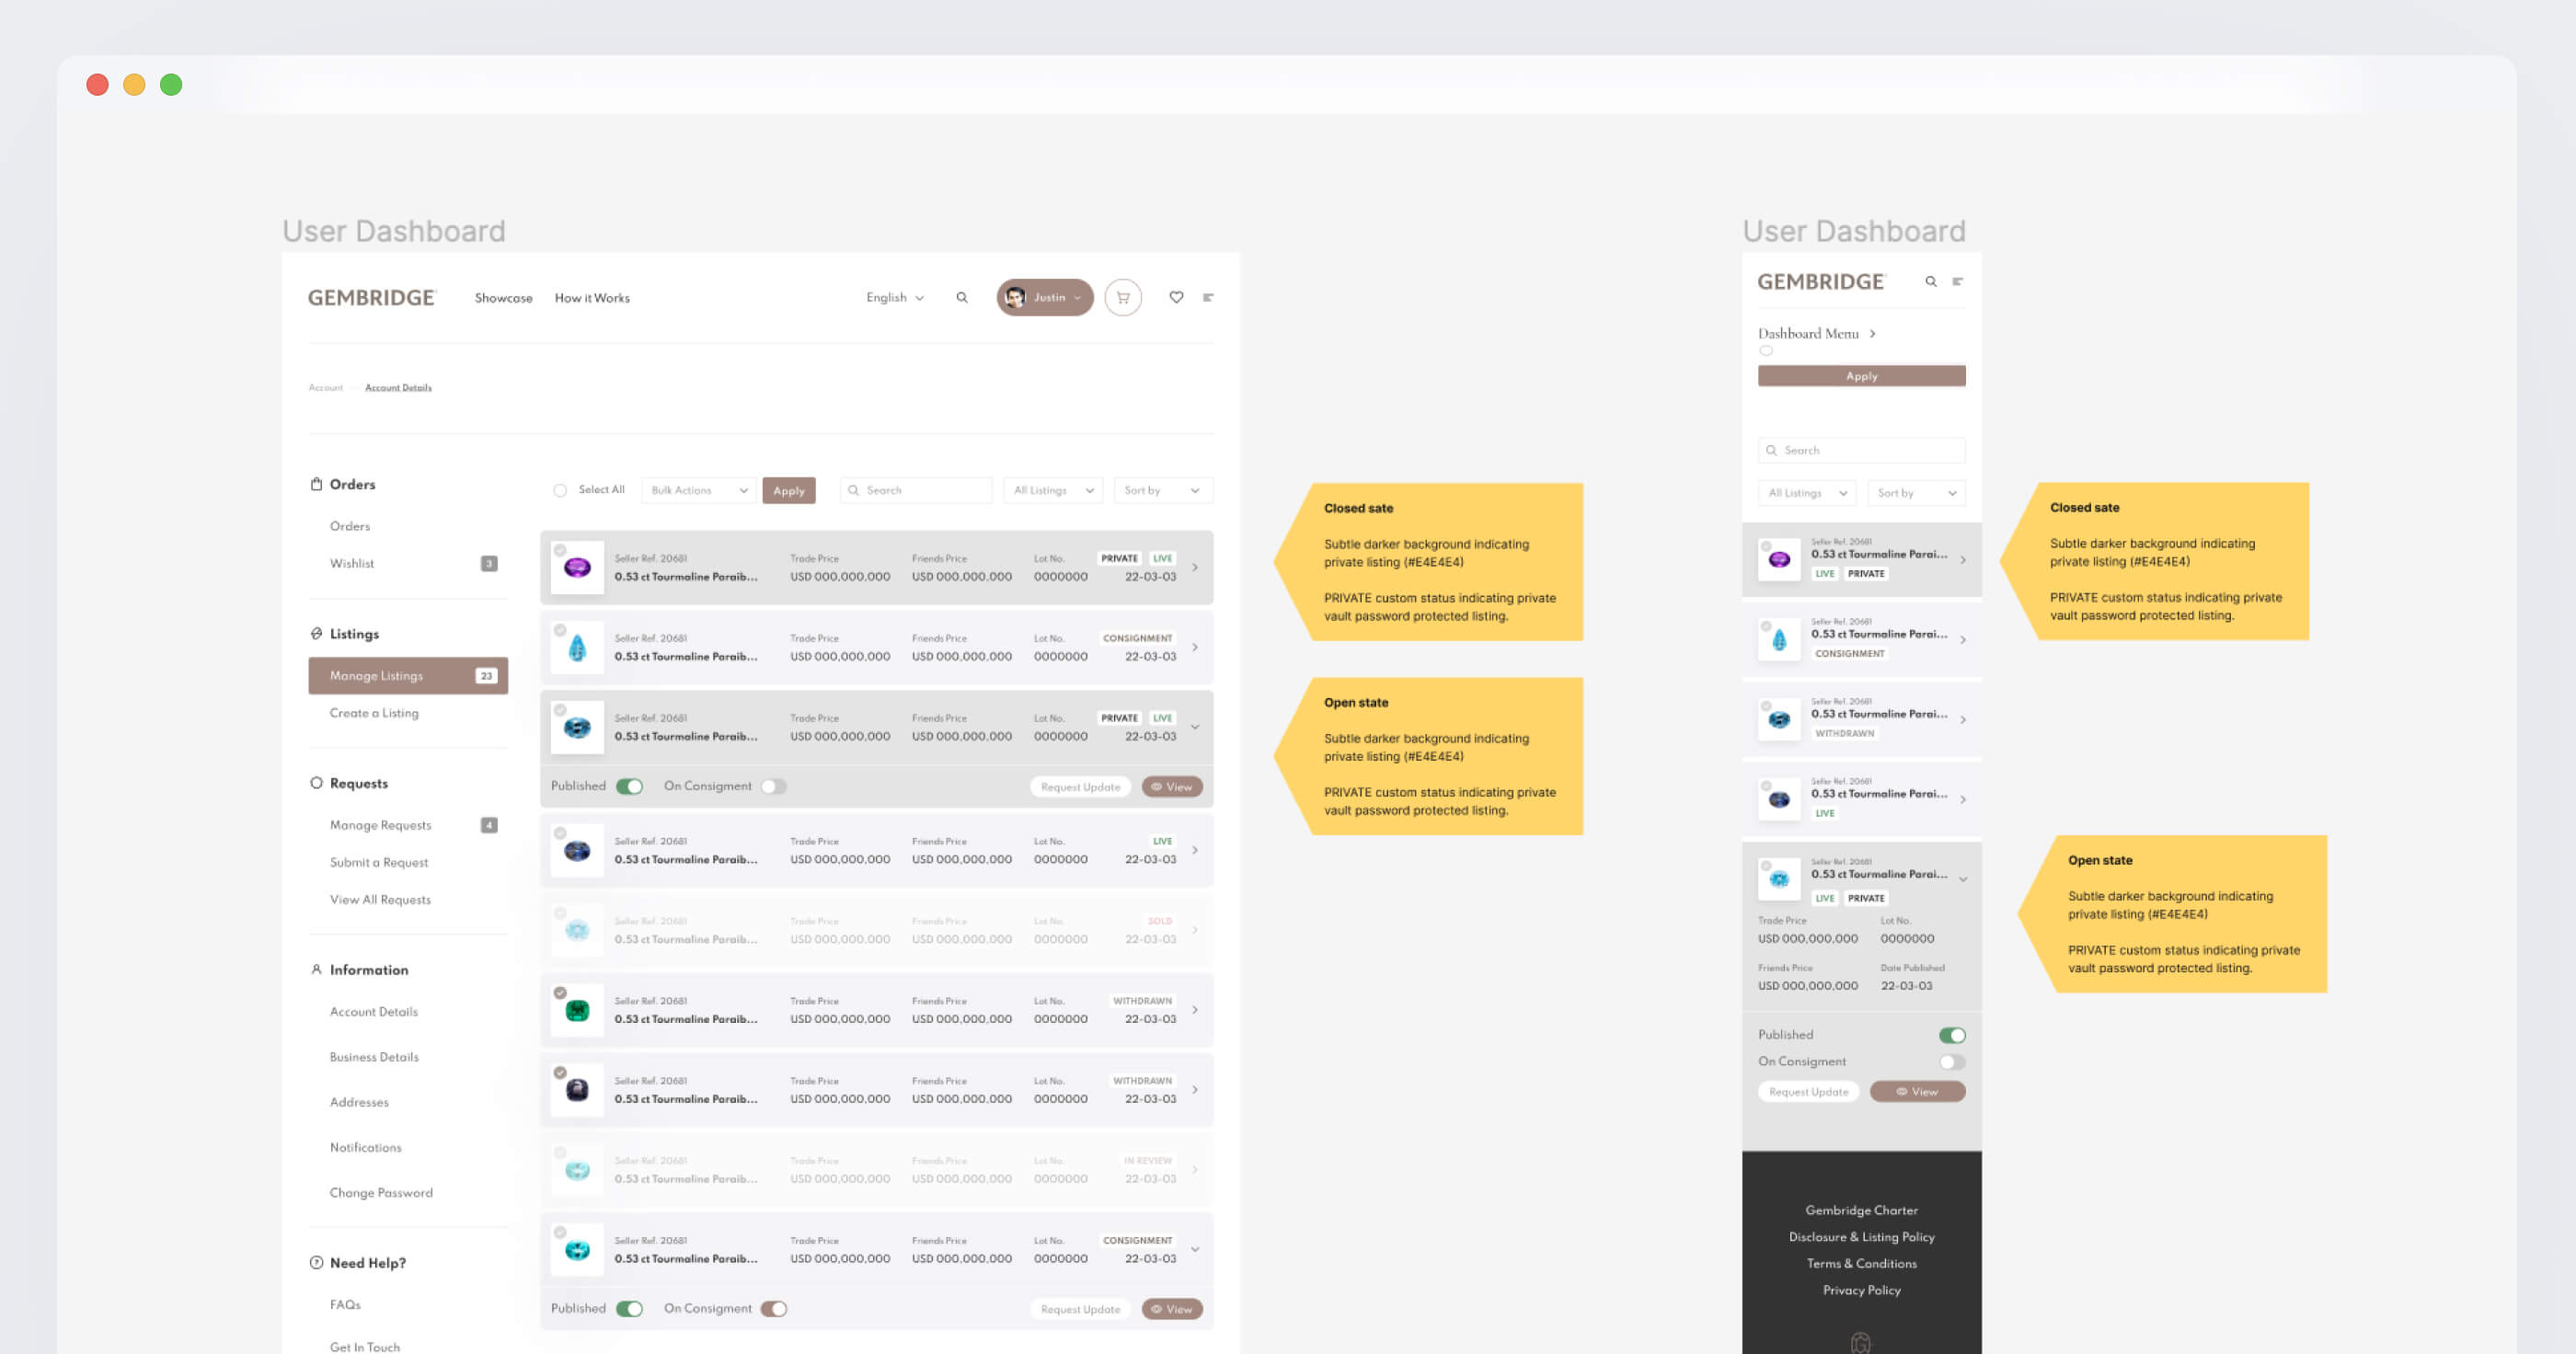Toggle On Consigment switch in expanded PRIVATE listing
The width and height of the screenshot is (2576, 1354).
[773, 786]
